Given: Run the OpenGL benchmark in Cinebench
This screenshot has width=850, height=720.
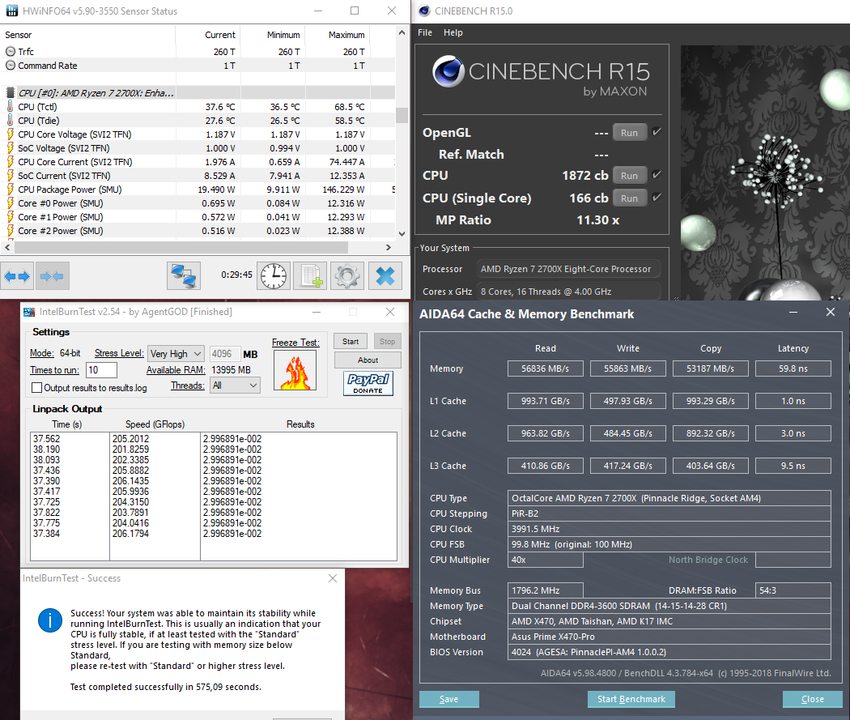Looking at the screenshot, I should (x=629, y=132).
